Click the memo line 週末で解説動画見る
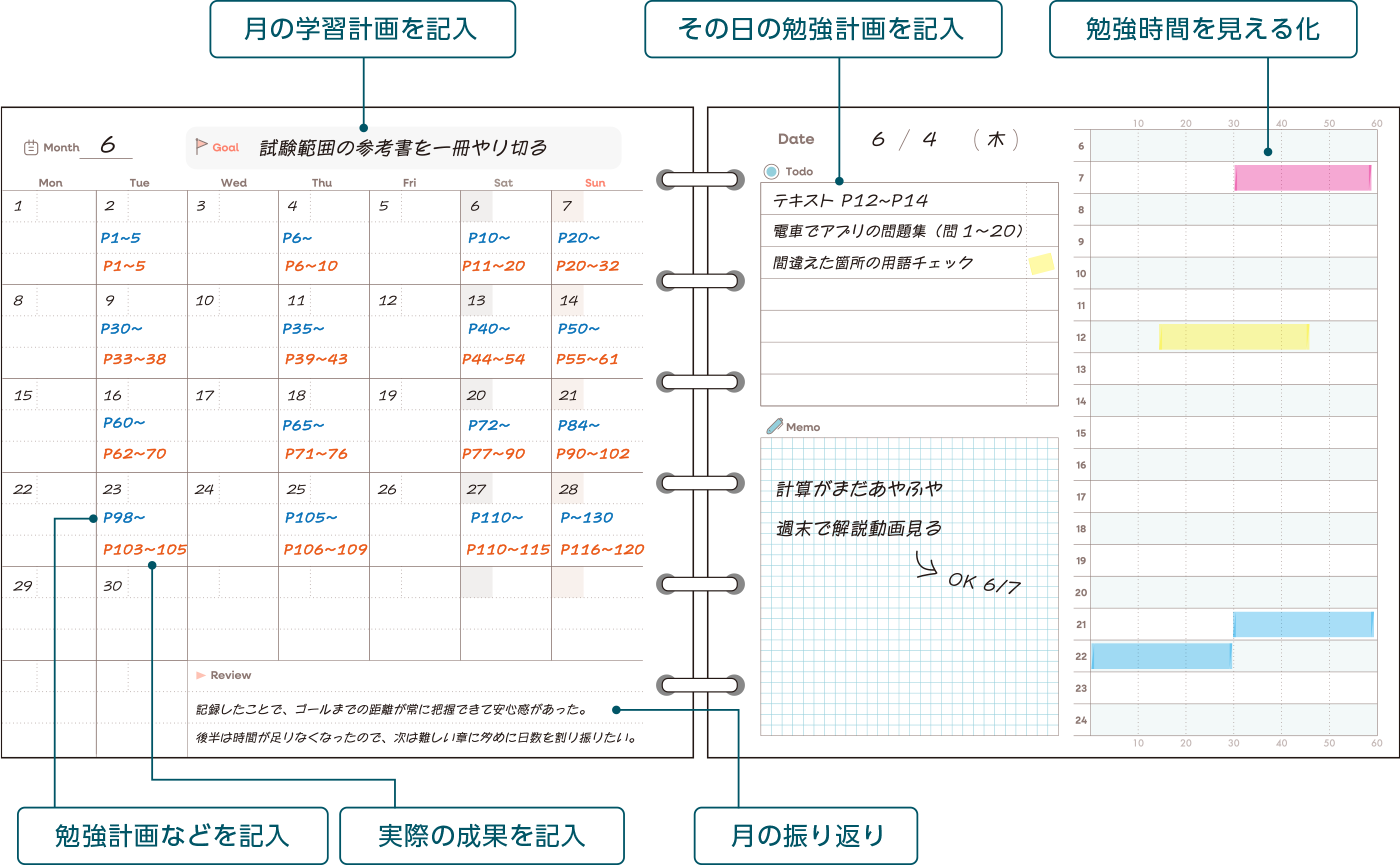1400x865 pixels. point(859,528)
